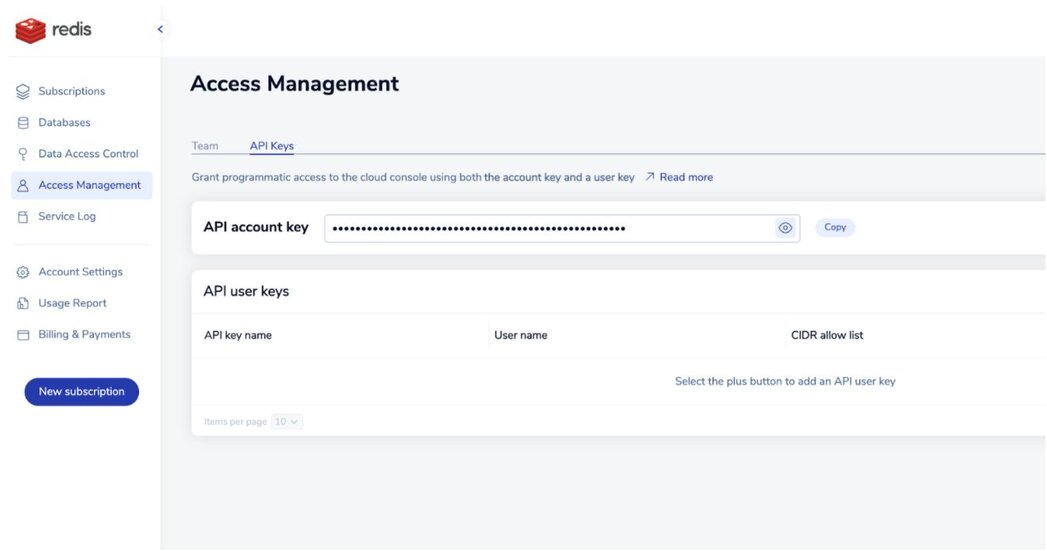Screen dimensions: 1047x551
Task: Click the CIDR allow list column header
Action: pyautogui.click(x=826, y=335)
